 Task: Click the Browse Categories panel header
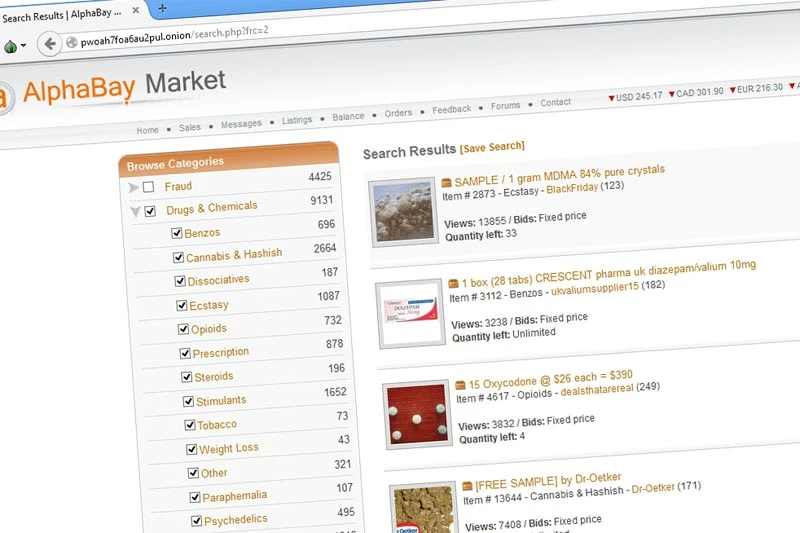pyautogui.click(x=229, y=160)
